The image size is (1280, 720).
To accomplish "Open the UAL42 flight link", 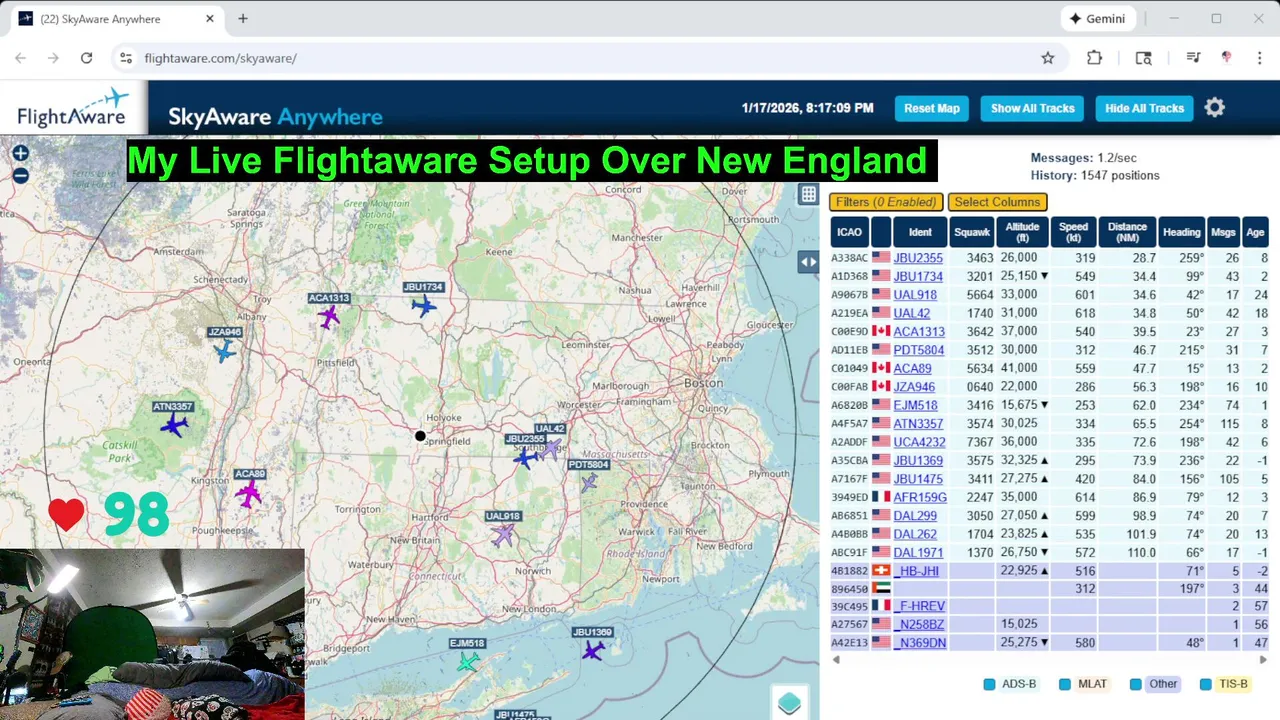I will pyautogui.click(x=912, y=313).
